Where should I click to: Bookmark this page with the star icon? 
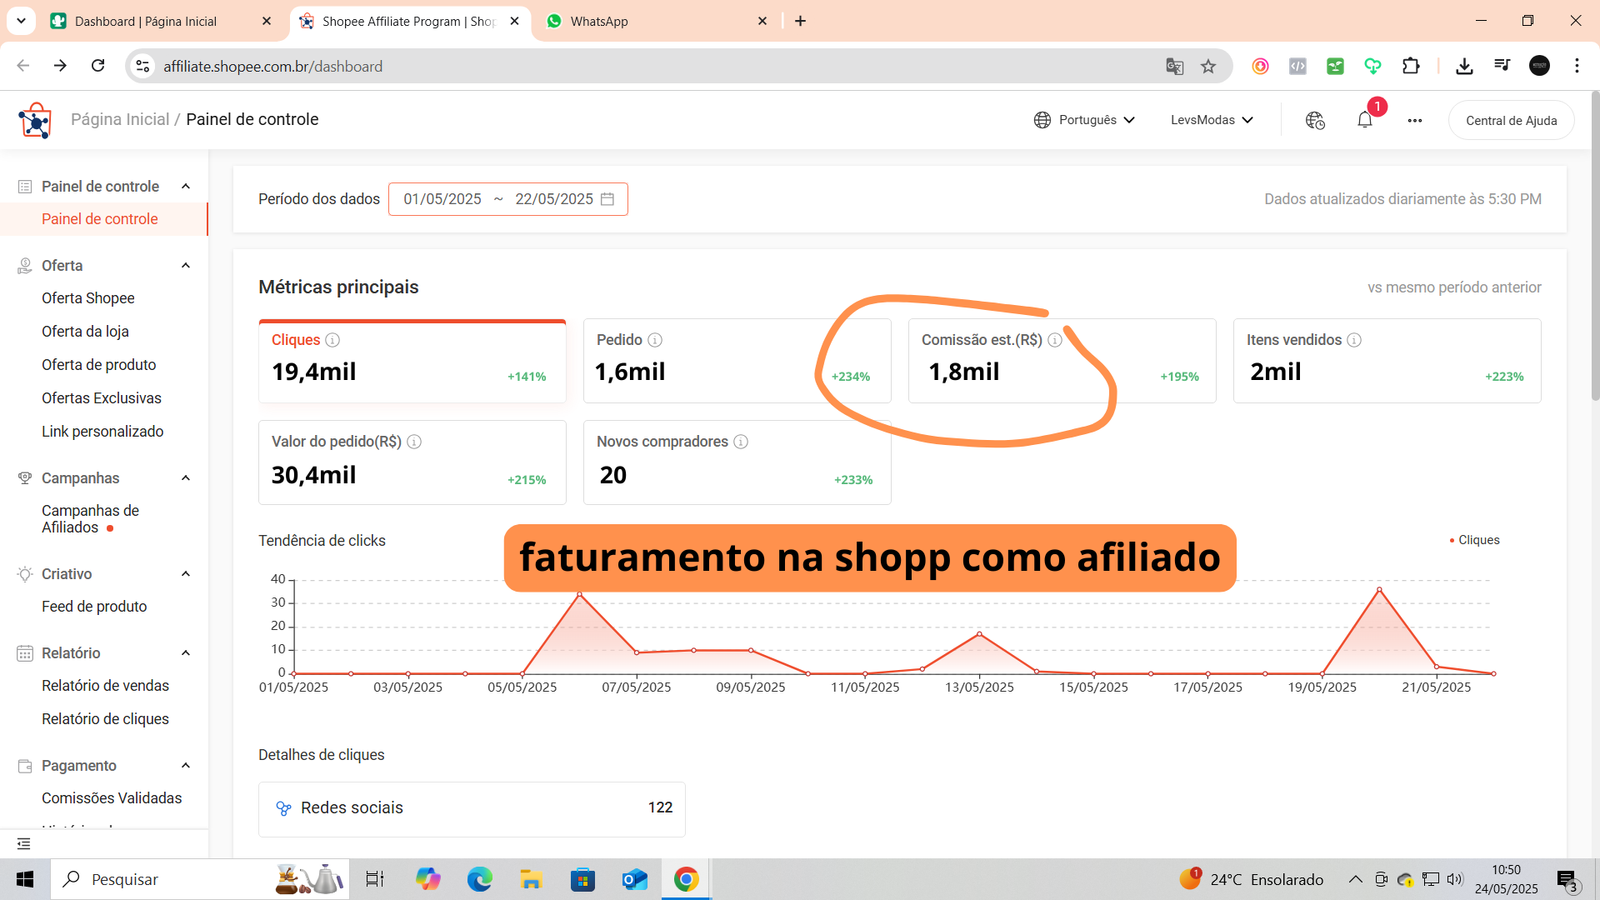click(1208, 66)
